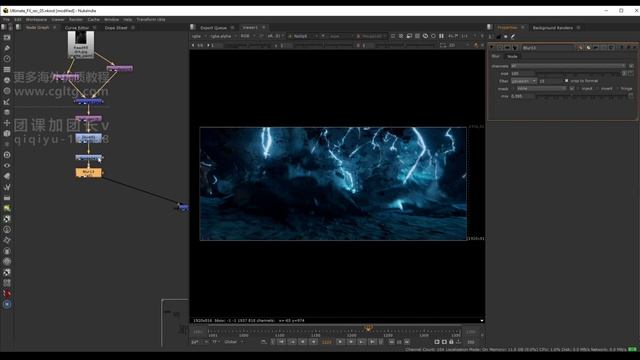Pause viewer updates with pause icon

(x=441, y=36)
